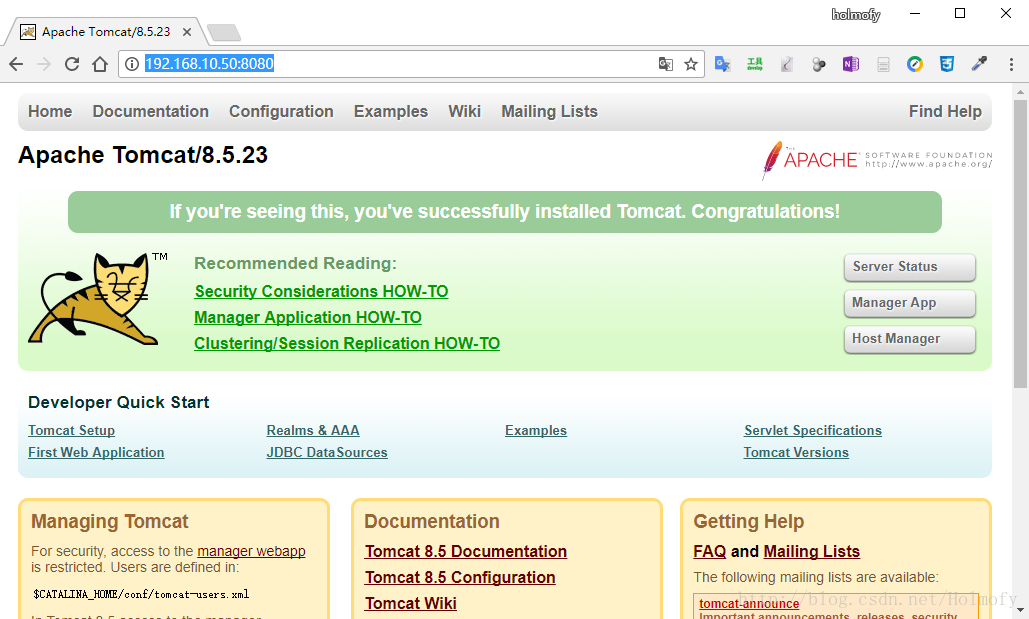Open the Tomcat Wiki link

point(411,603)
